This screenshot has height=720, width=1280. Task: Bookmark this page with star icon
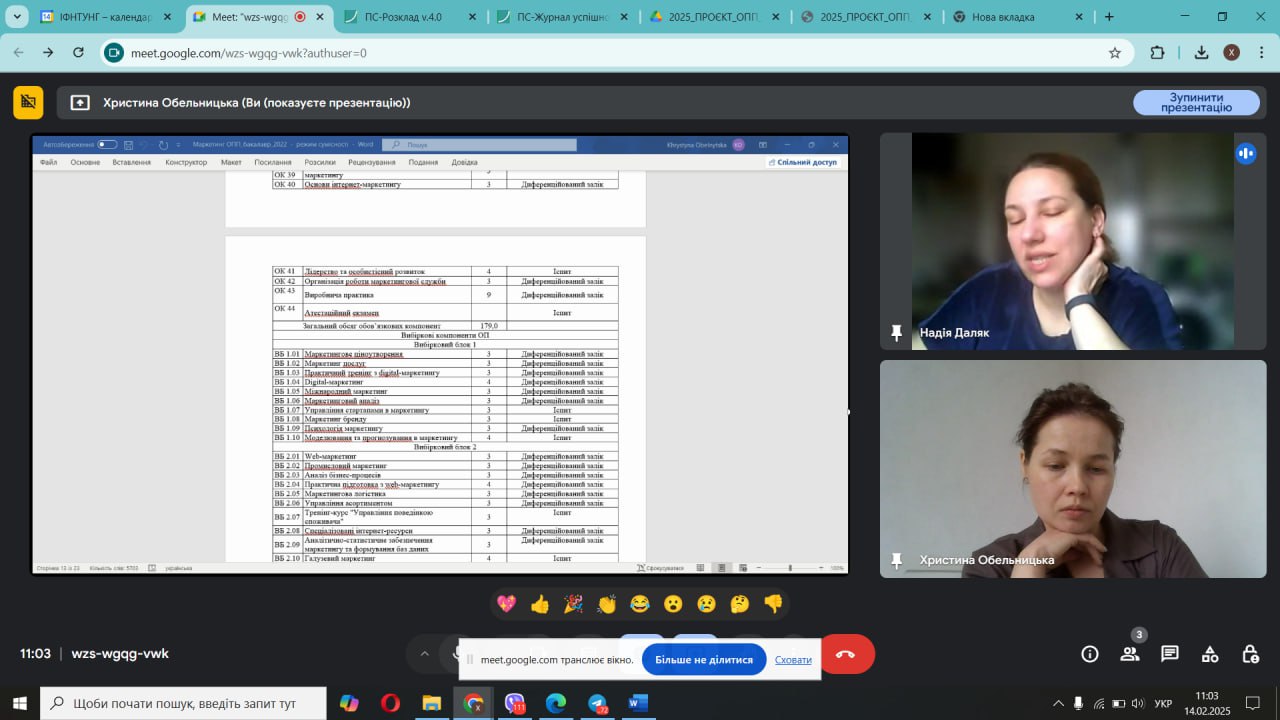[1115, 53]
